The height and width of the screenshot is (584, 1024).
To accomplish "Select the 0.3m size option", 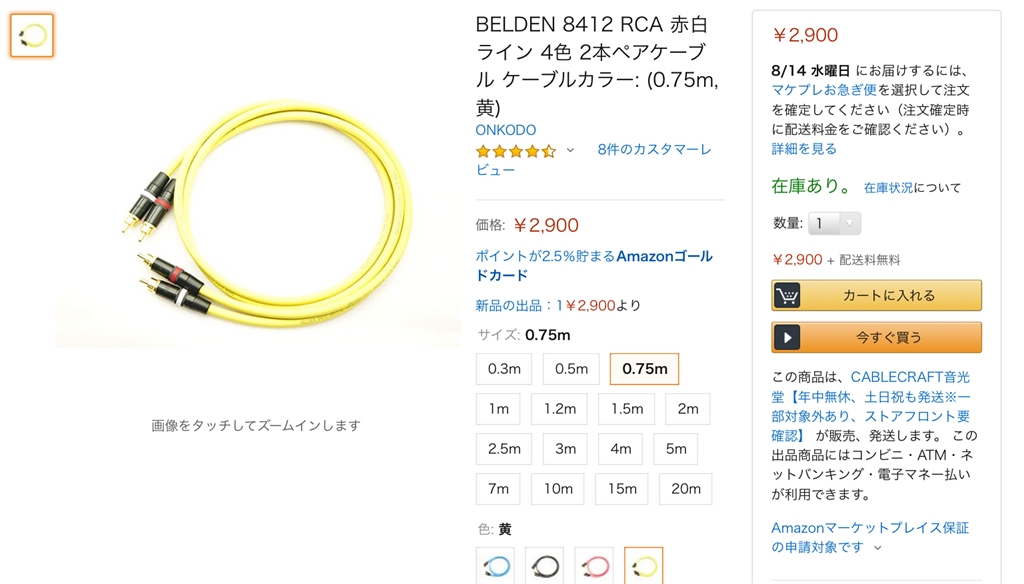I will pyautogui.click(x=504, y=369).
